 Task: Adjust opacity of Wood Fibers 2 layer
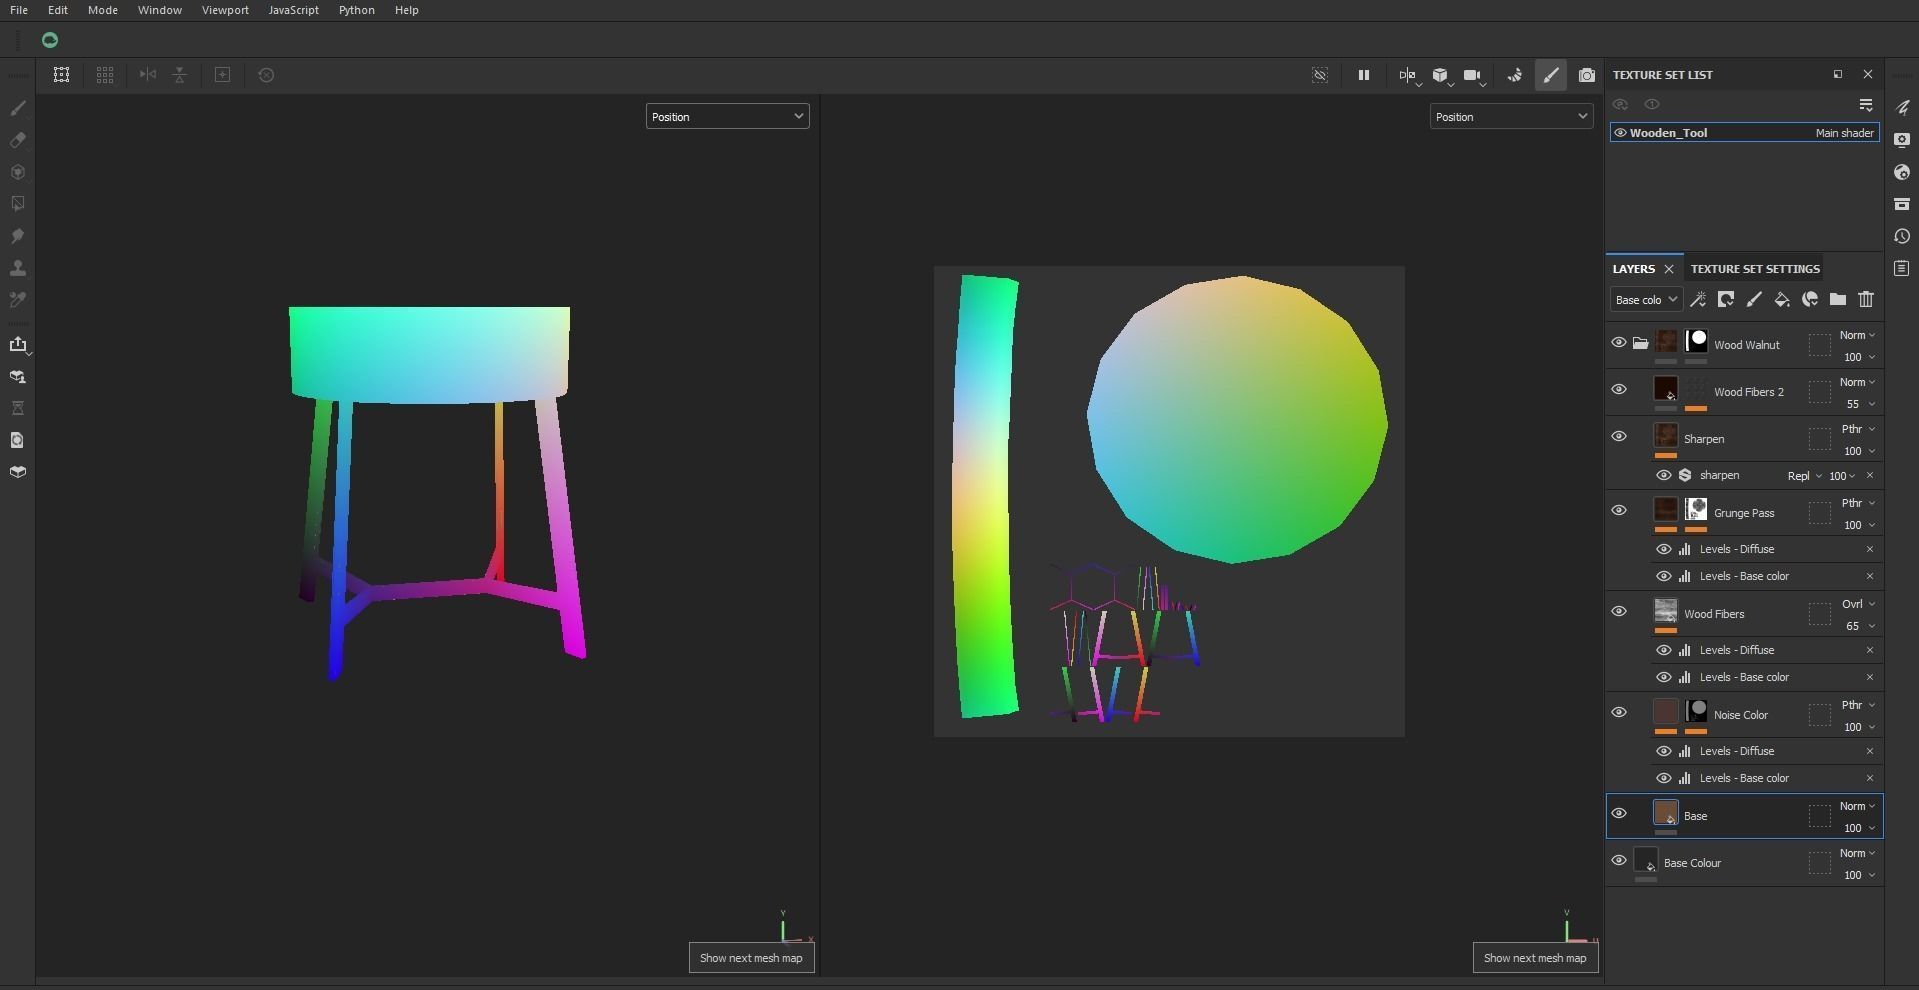[1860, 405]
